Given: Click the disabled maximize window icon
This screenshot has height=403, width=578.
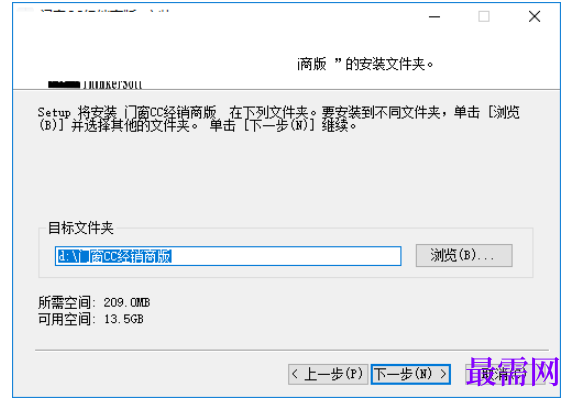Looking at the screenshot, I should 484,17.
